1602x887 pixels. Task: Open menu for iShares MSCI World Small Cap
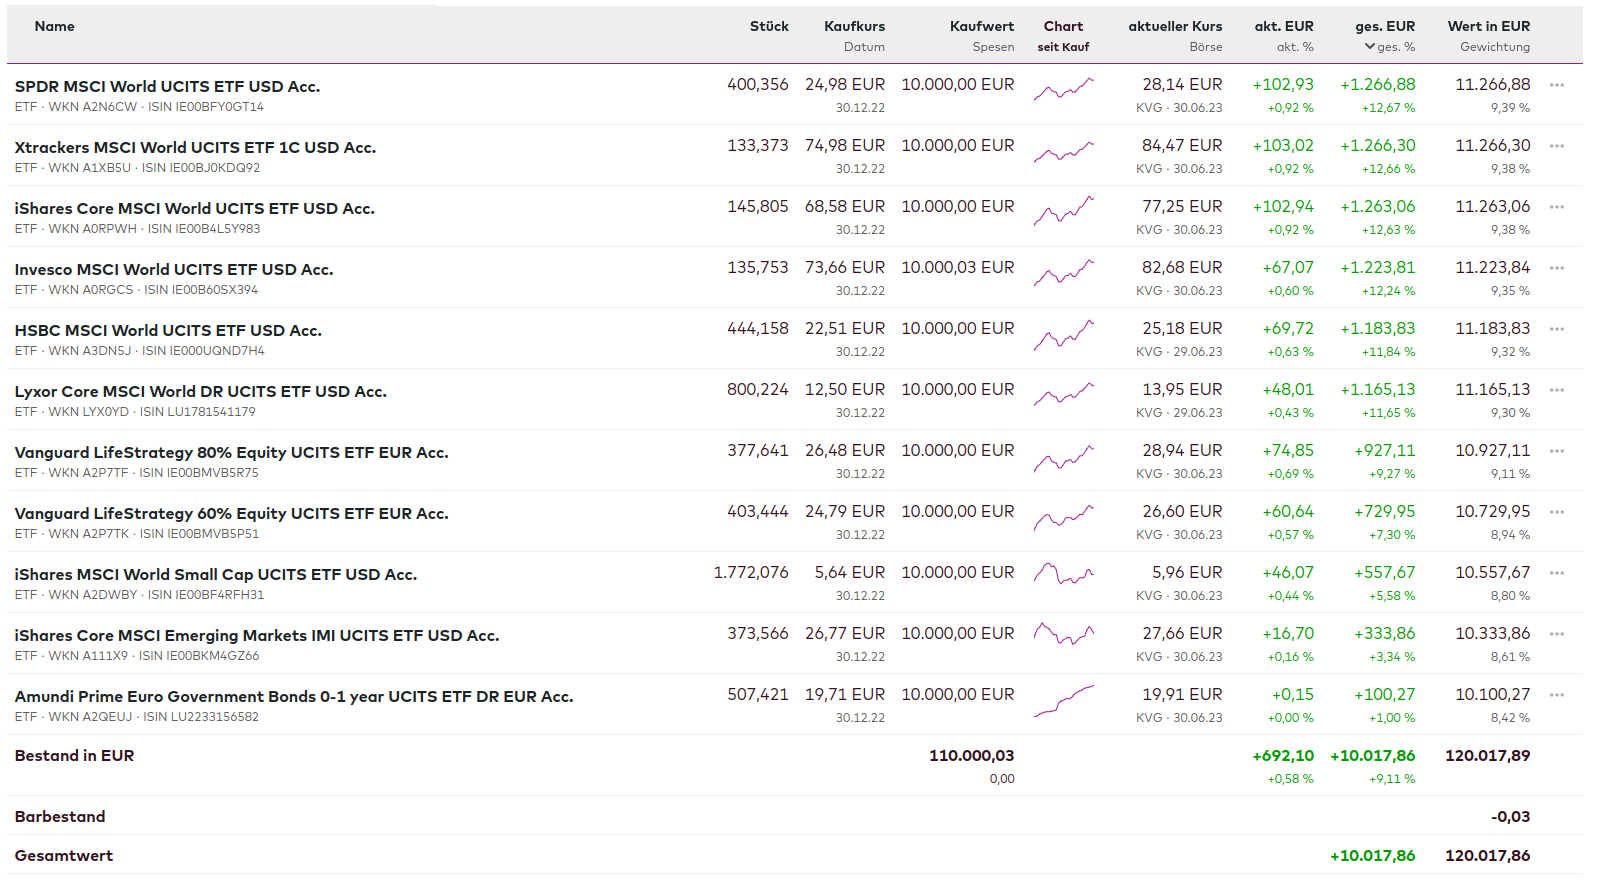pos(1556,573)
